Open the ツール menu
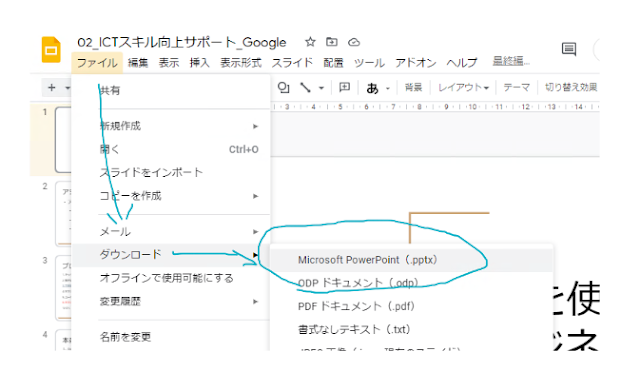 369,62
